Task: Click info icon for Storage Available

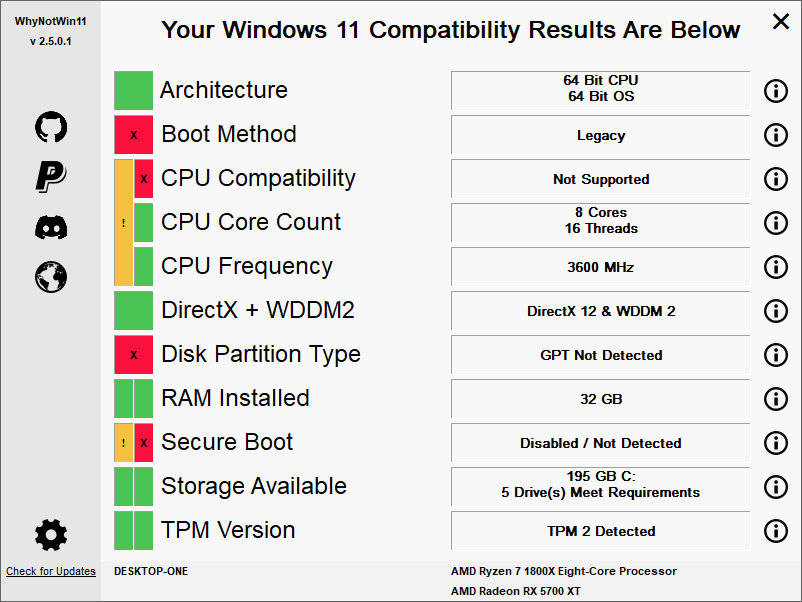Action: [776, 487]
